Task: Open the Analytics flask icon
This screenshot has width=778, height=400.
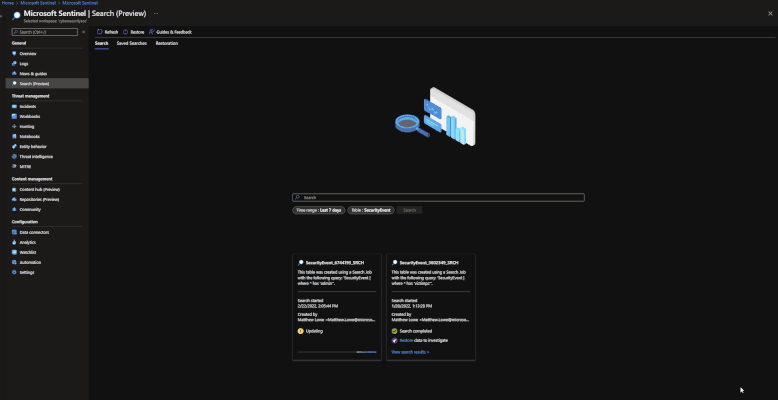Action: (x=14, y=242)
